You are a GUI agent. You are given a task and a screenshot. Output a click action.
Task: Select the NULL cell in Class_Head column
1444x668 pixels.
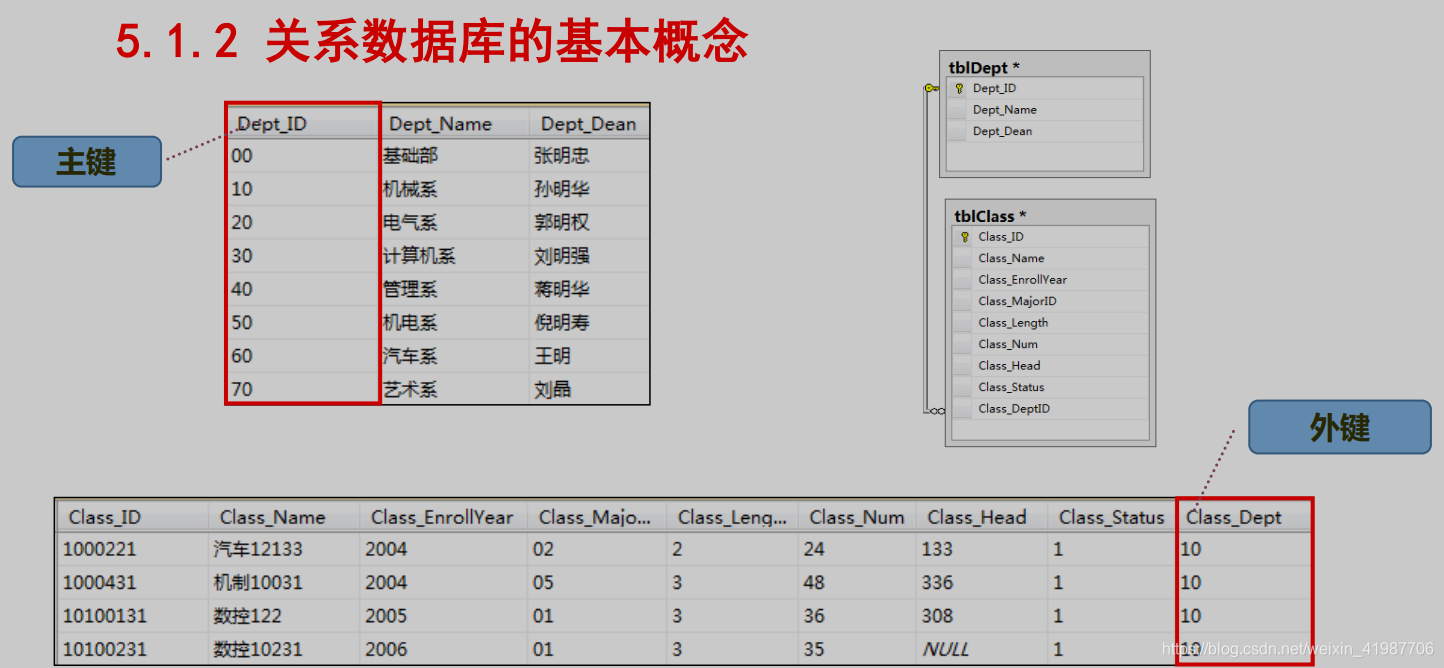982,649
